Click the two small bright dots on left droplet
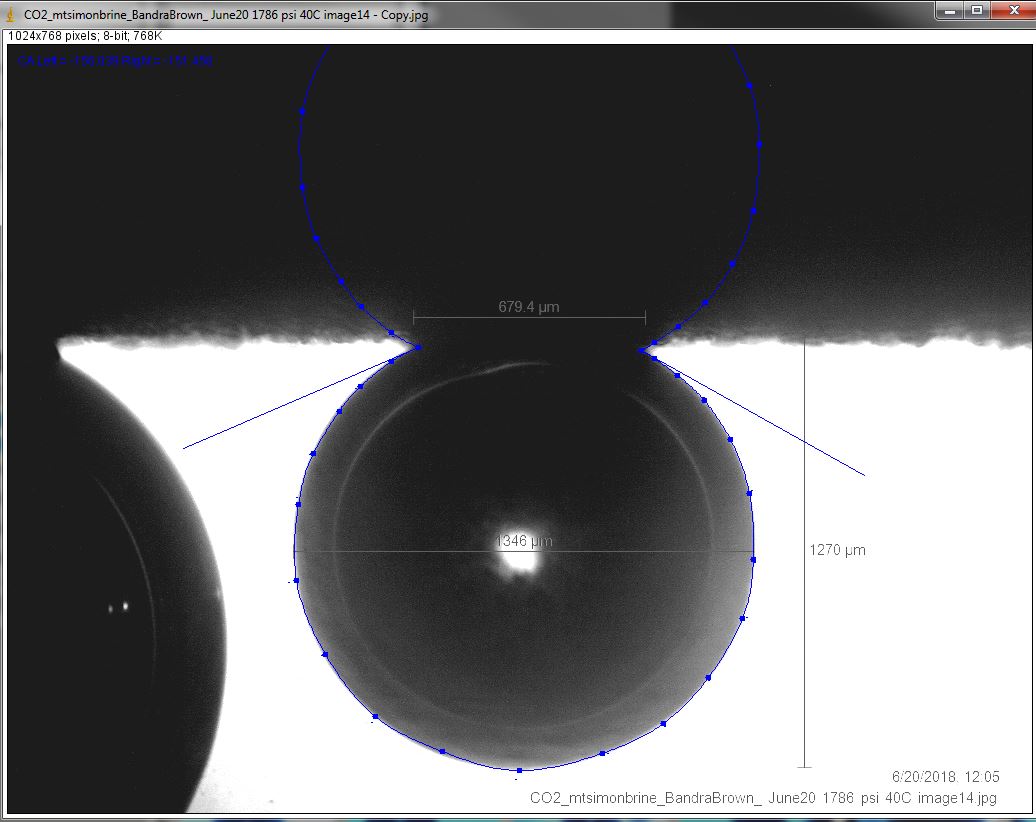This screenshot has width=1036, height=822. pos(118,607)
